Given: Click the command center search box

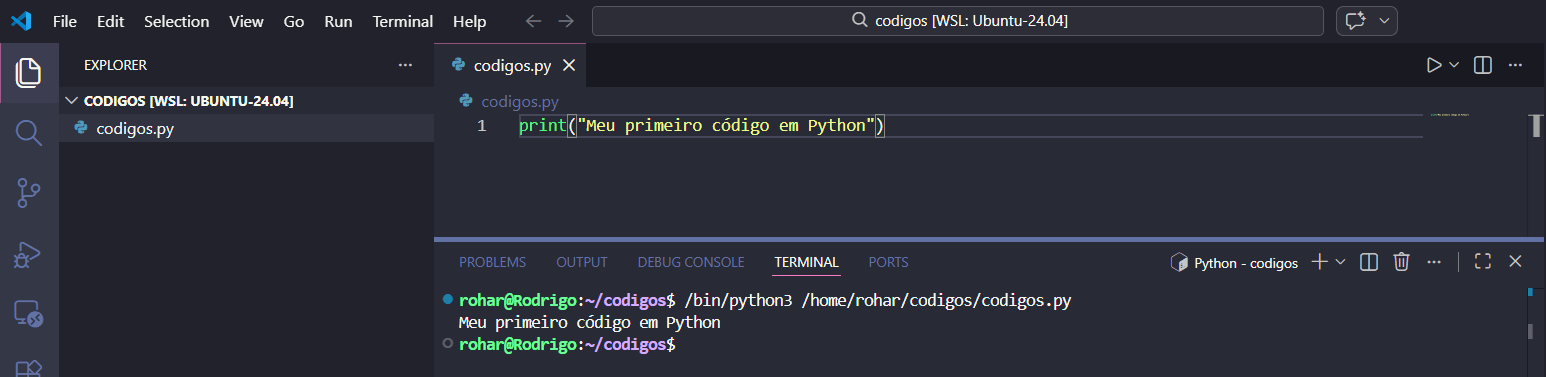Looking at the screenshot, I should [959, 21].
